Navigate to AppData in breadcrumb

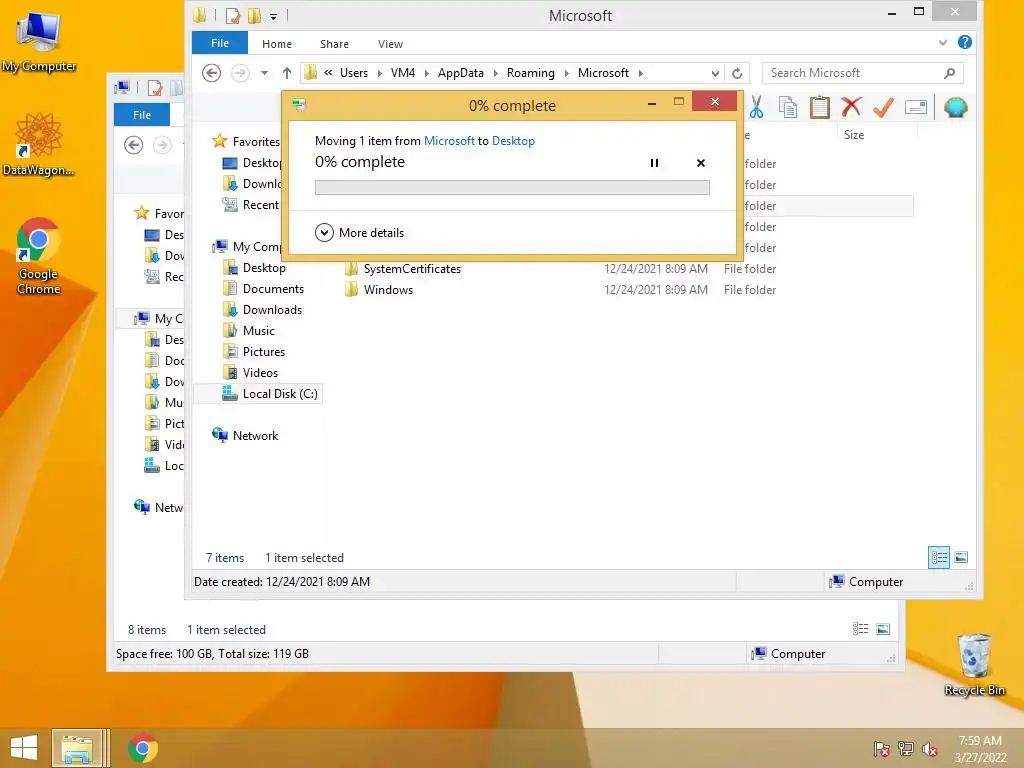click(460, 73)
